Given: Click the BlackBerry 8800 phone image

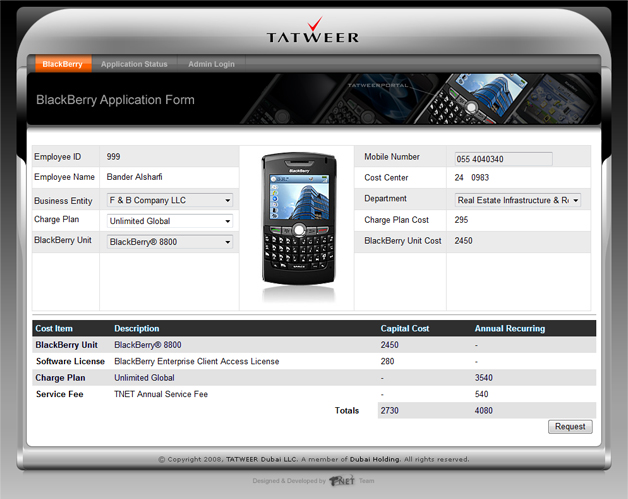Looking at the screenshot, I should pos(298,219).
